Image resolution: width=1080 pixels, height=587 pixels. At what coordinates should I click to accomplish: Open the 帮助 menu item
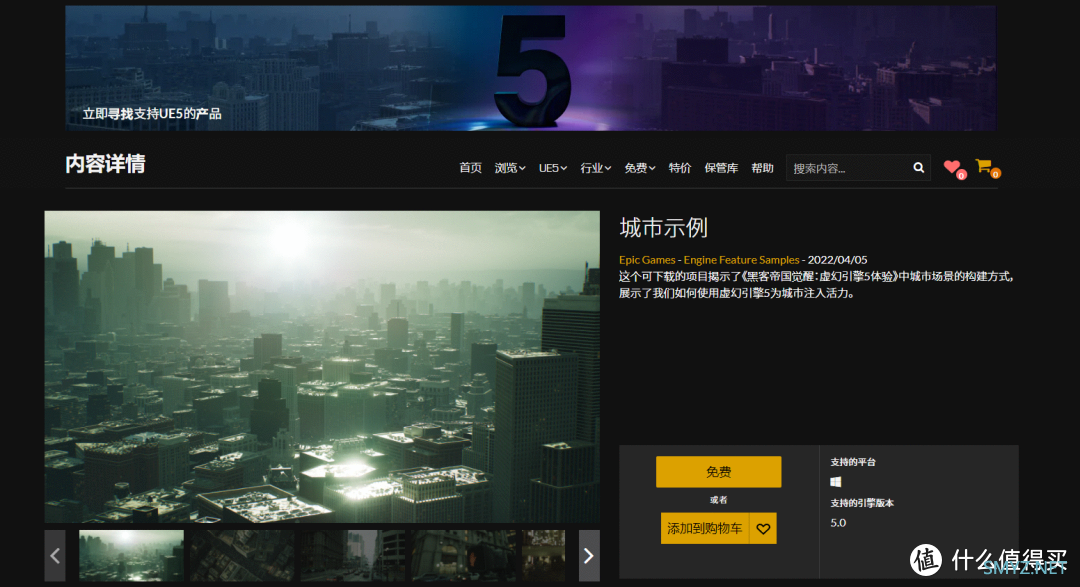pos(762,168)
